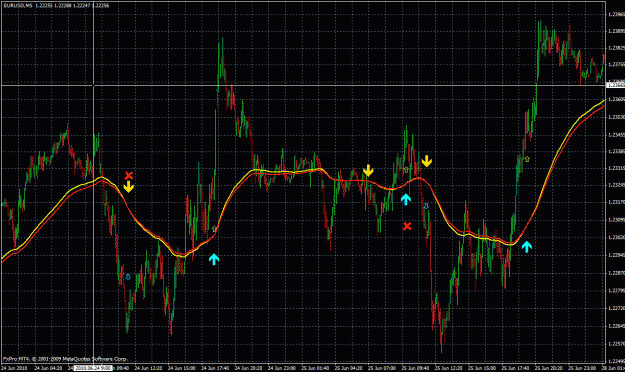Click the crosshair date label 2010.06.24 9:00
625x372 pixels.
93,368
